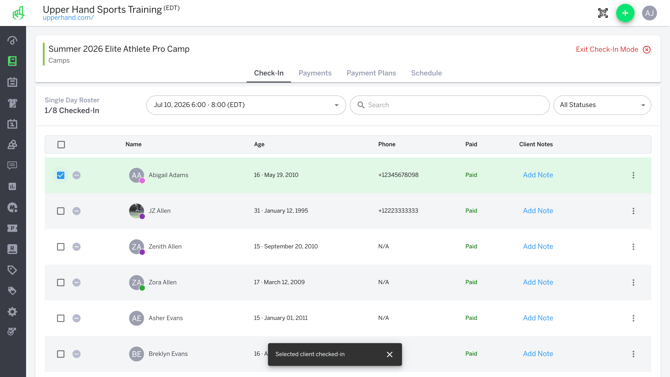Open the people group sidebar icon

12,144
